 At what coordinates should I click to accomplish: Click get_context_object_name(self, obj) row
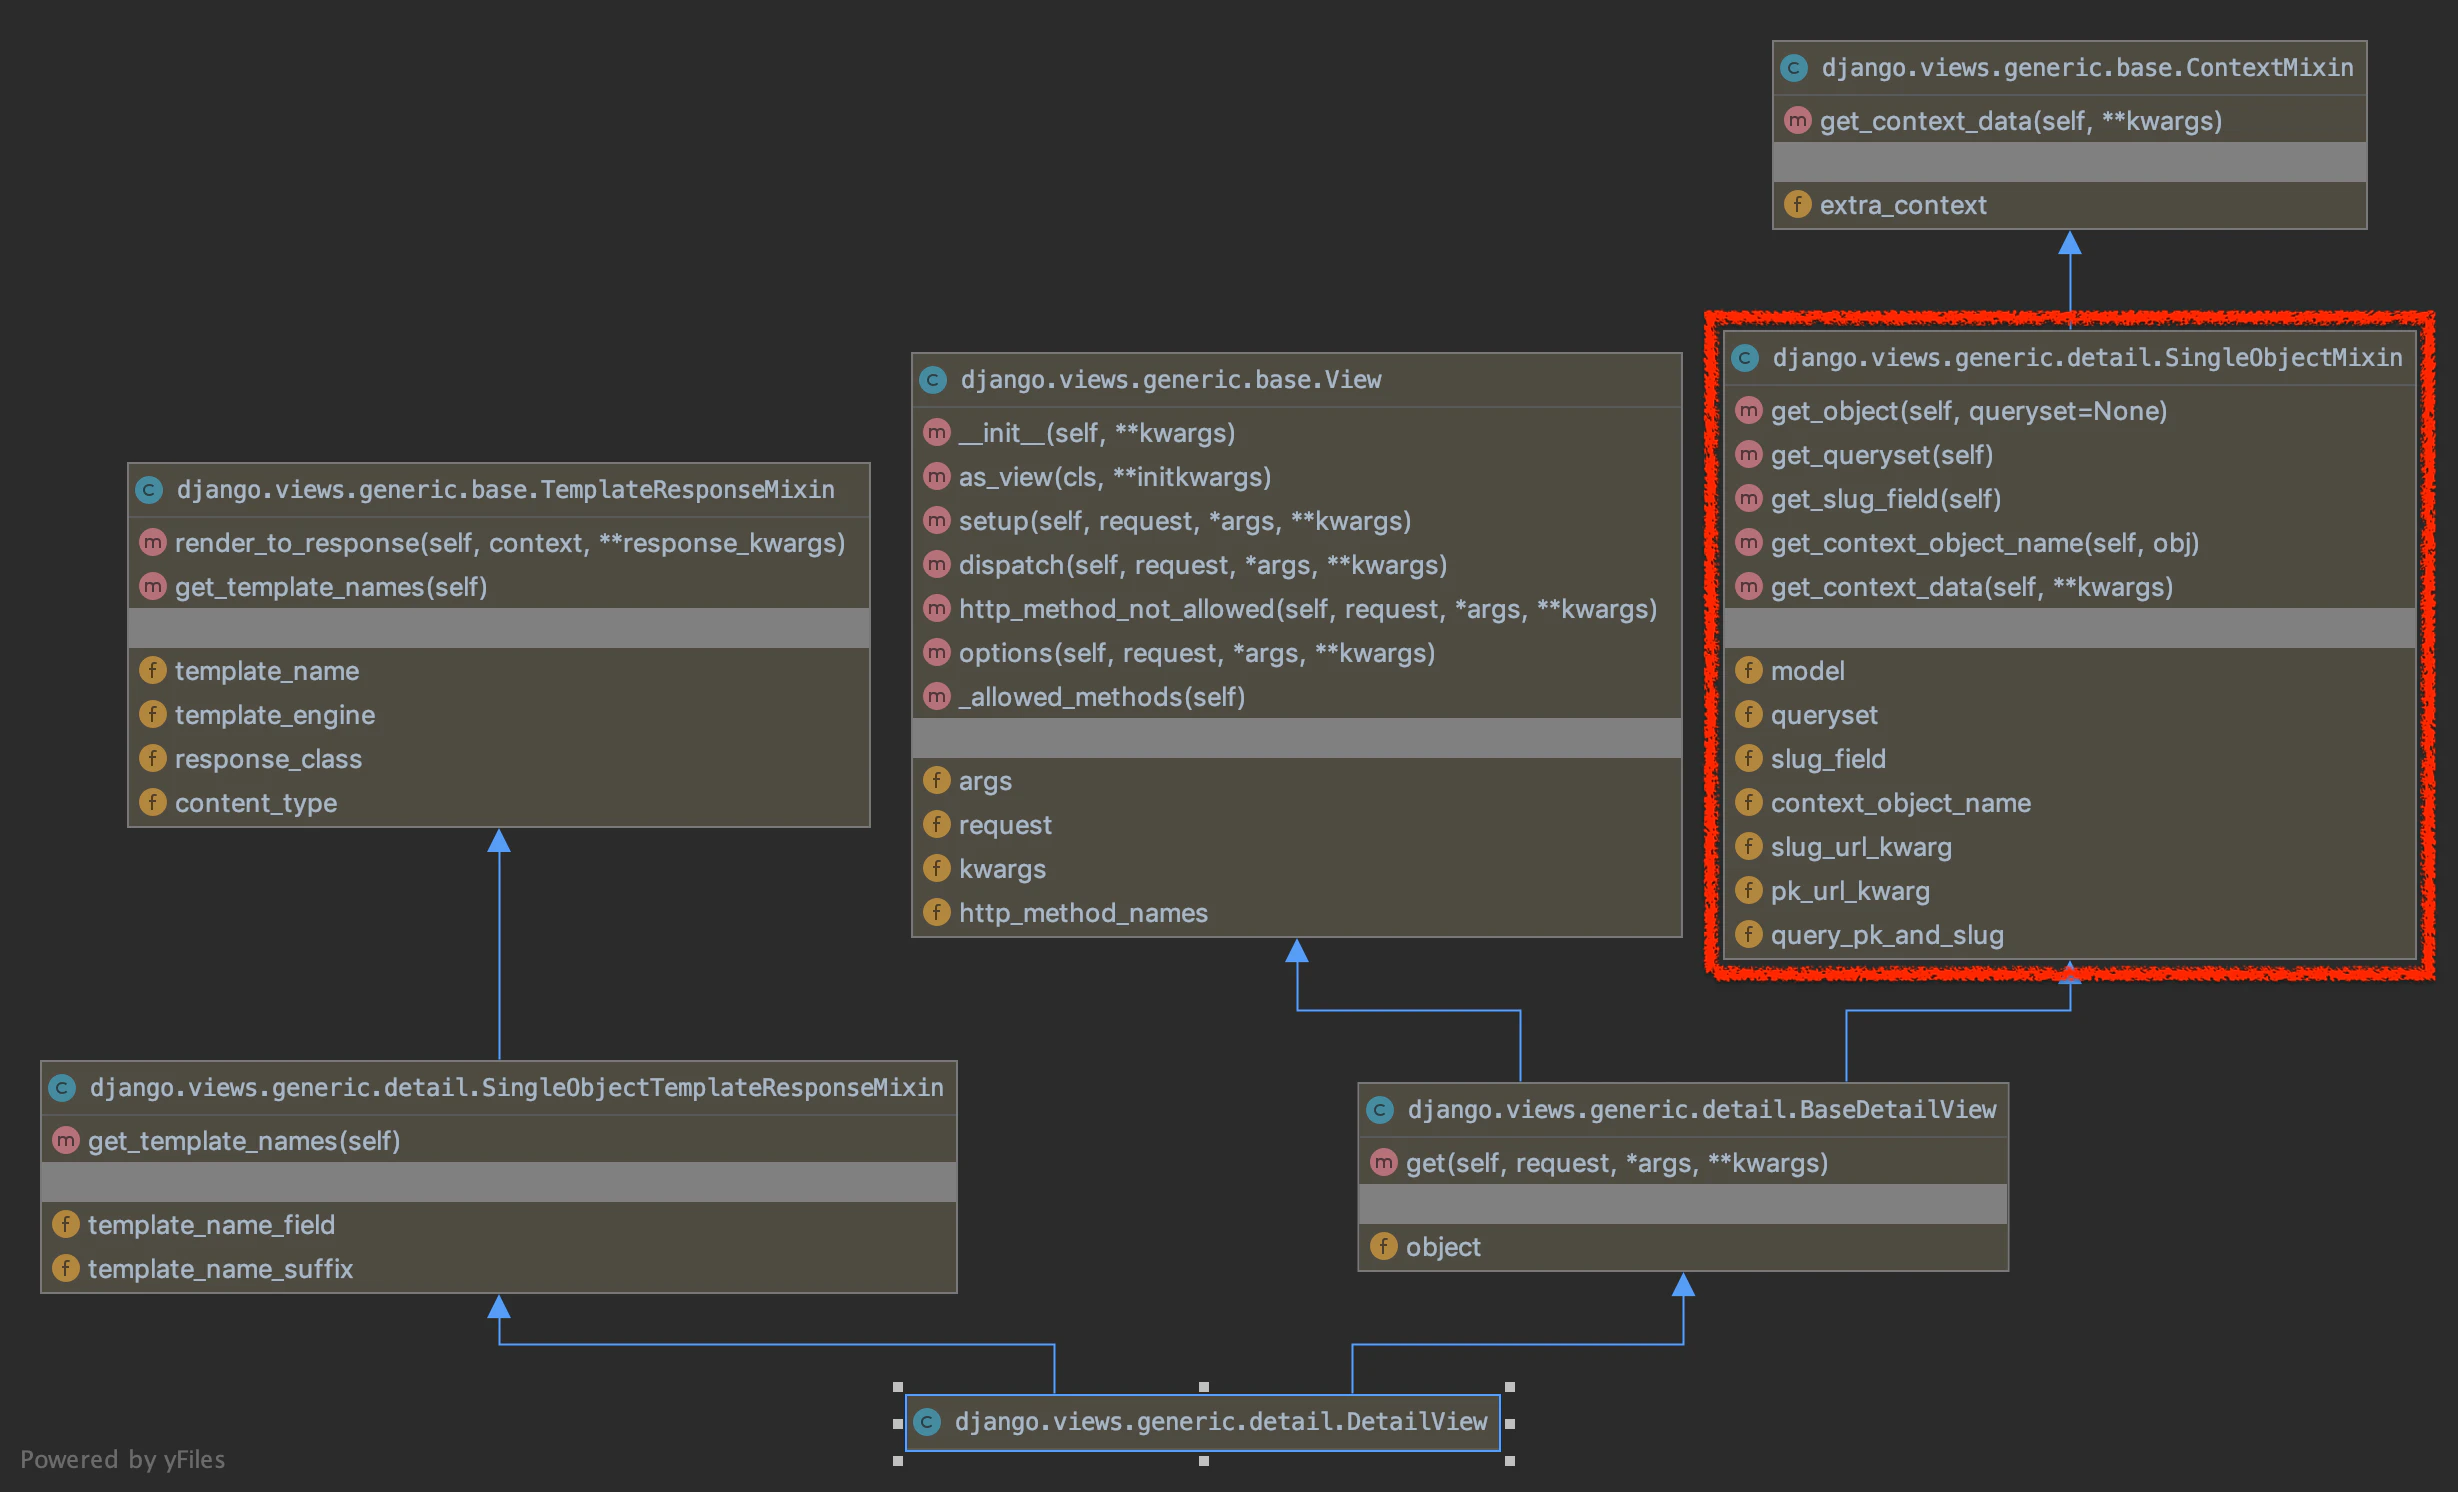(2069, 543)
